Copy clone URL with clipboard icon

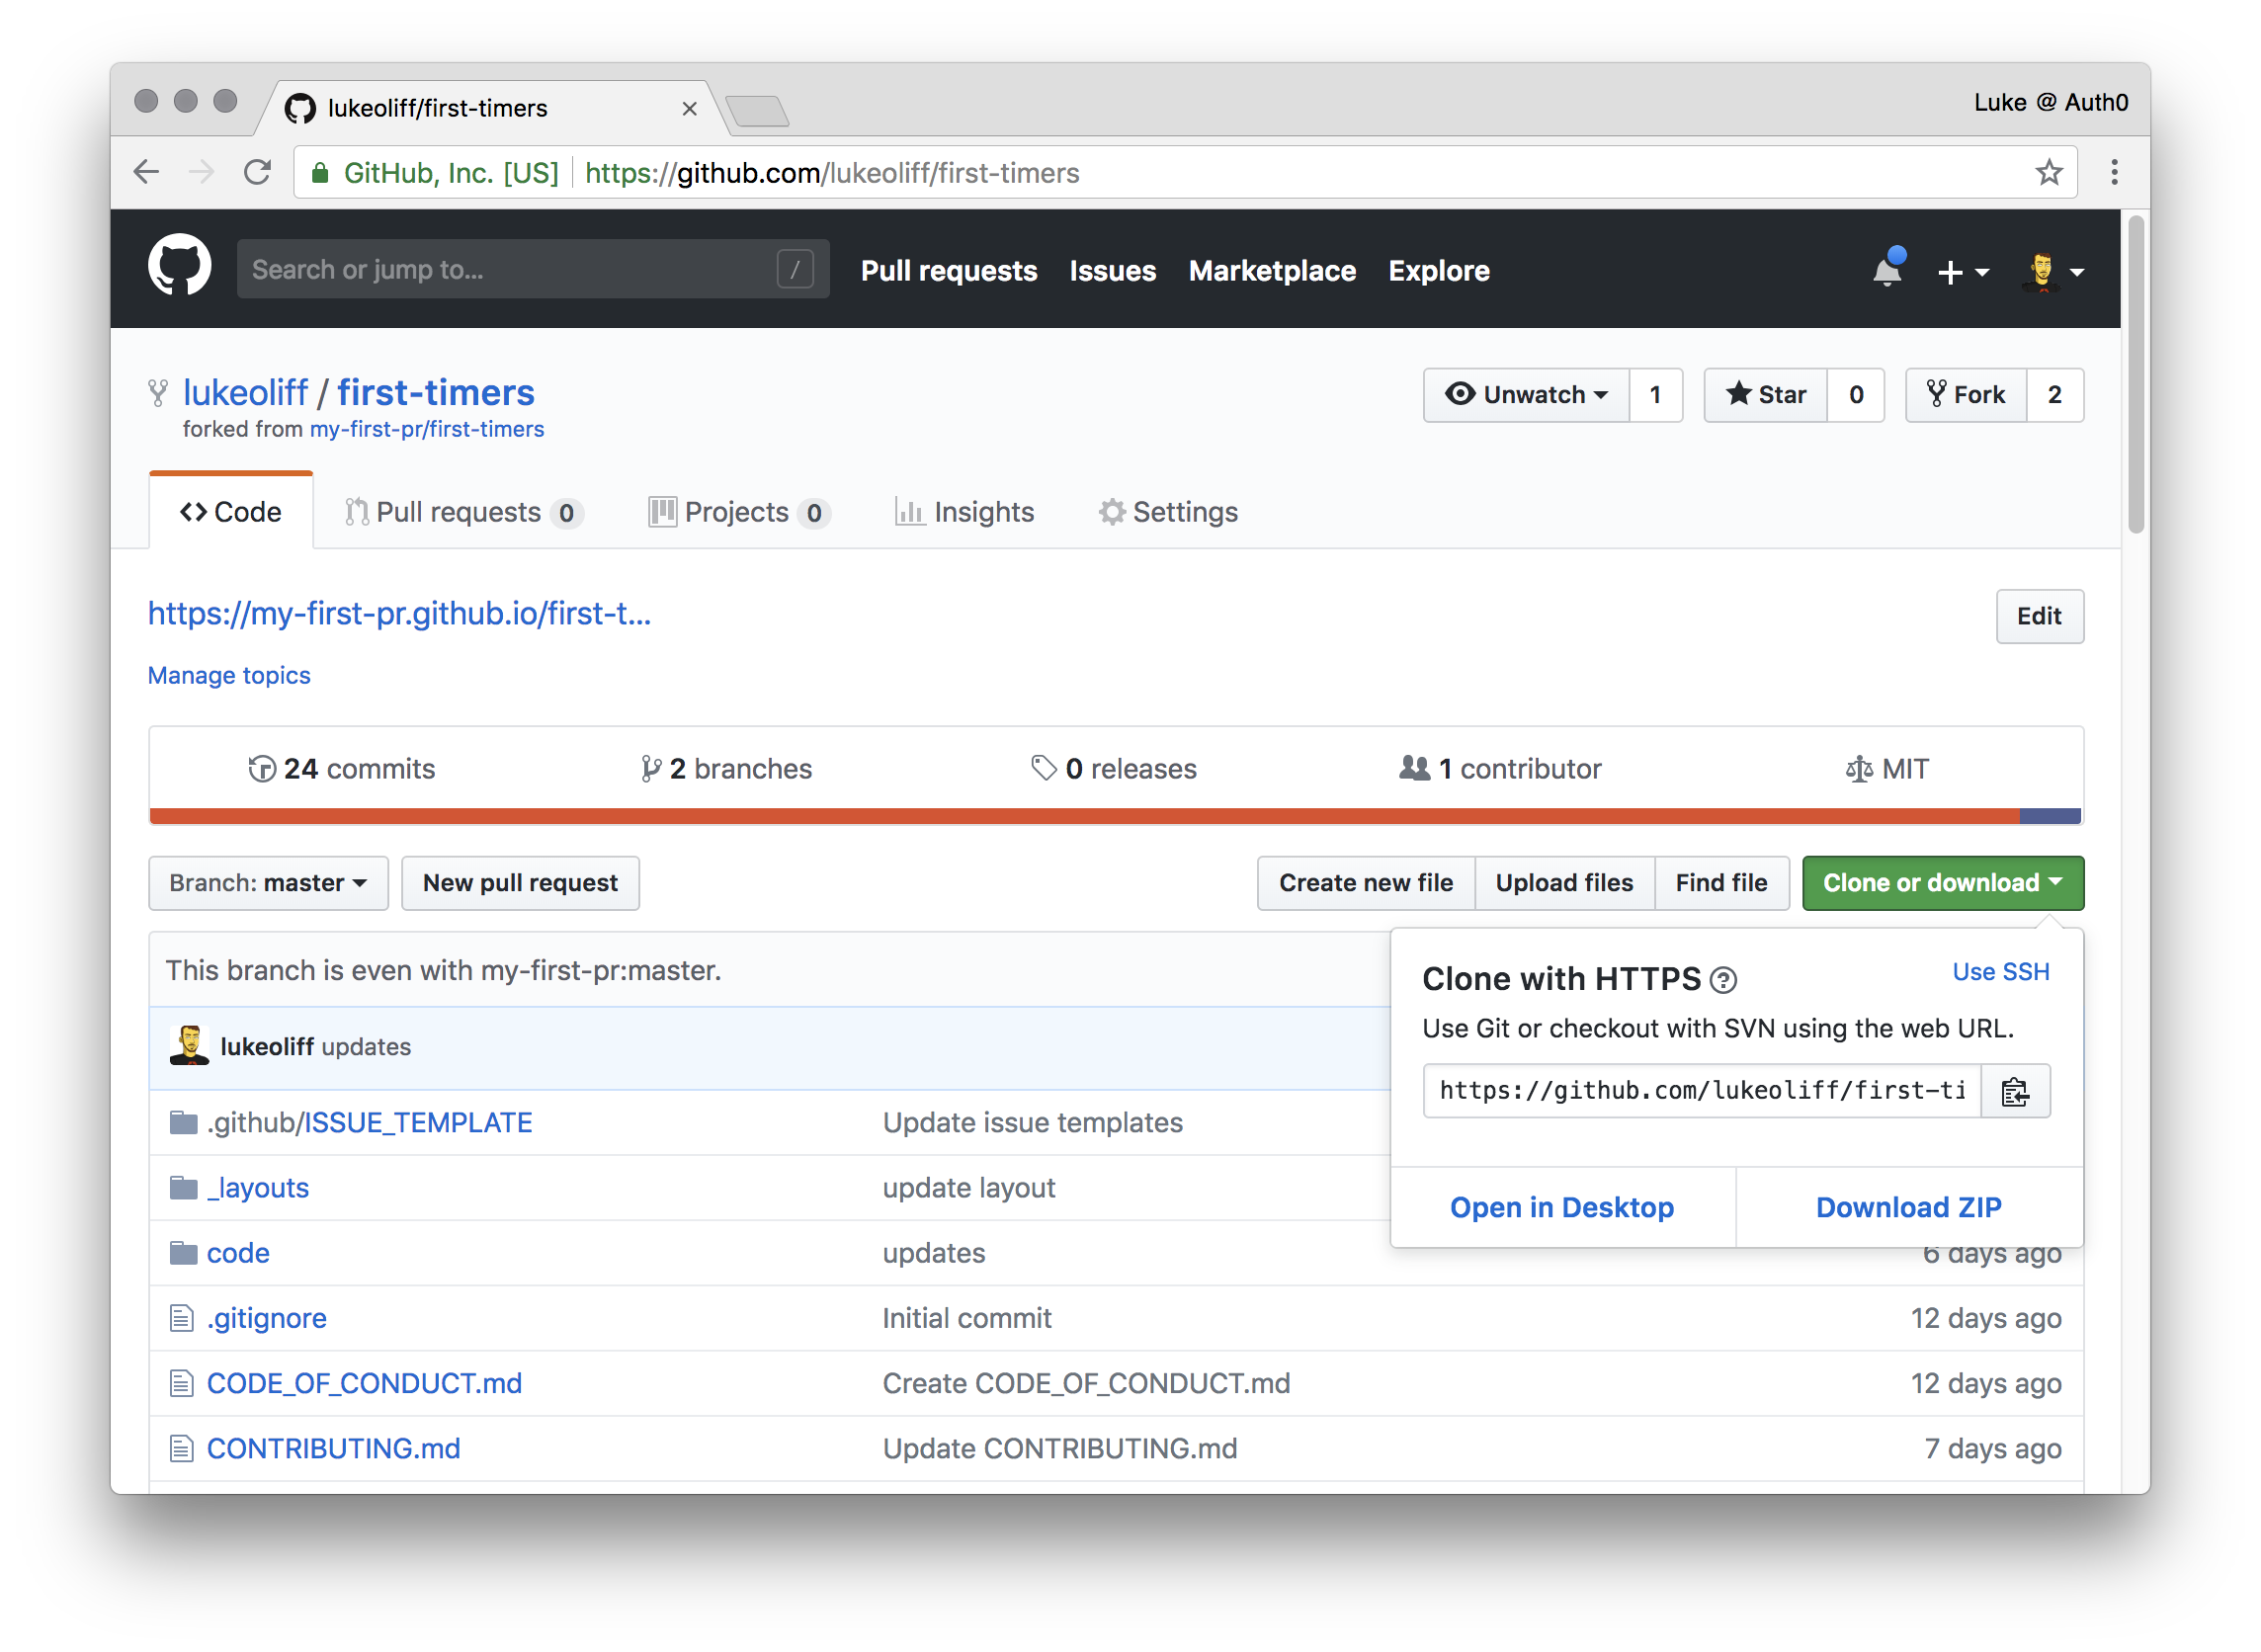[x=2015, y=1091]
